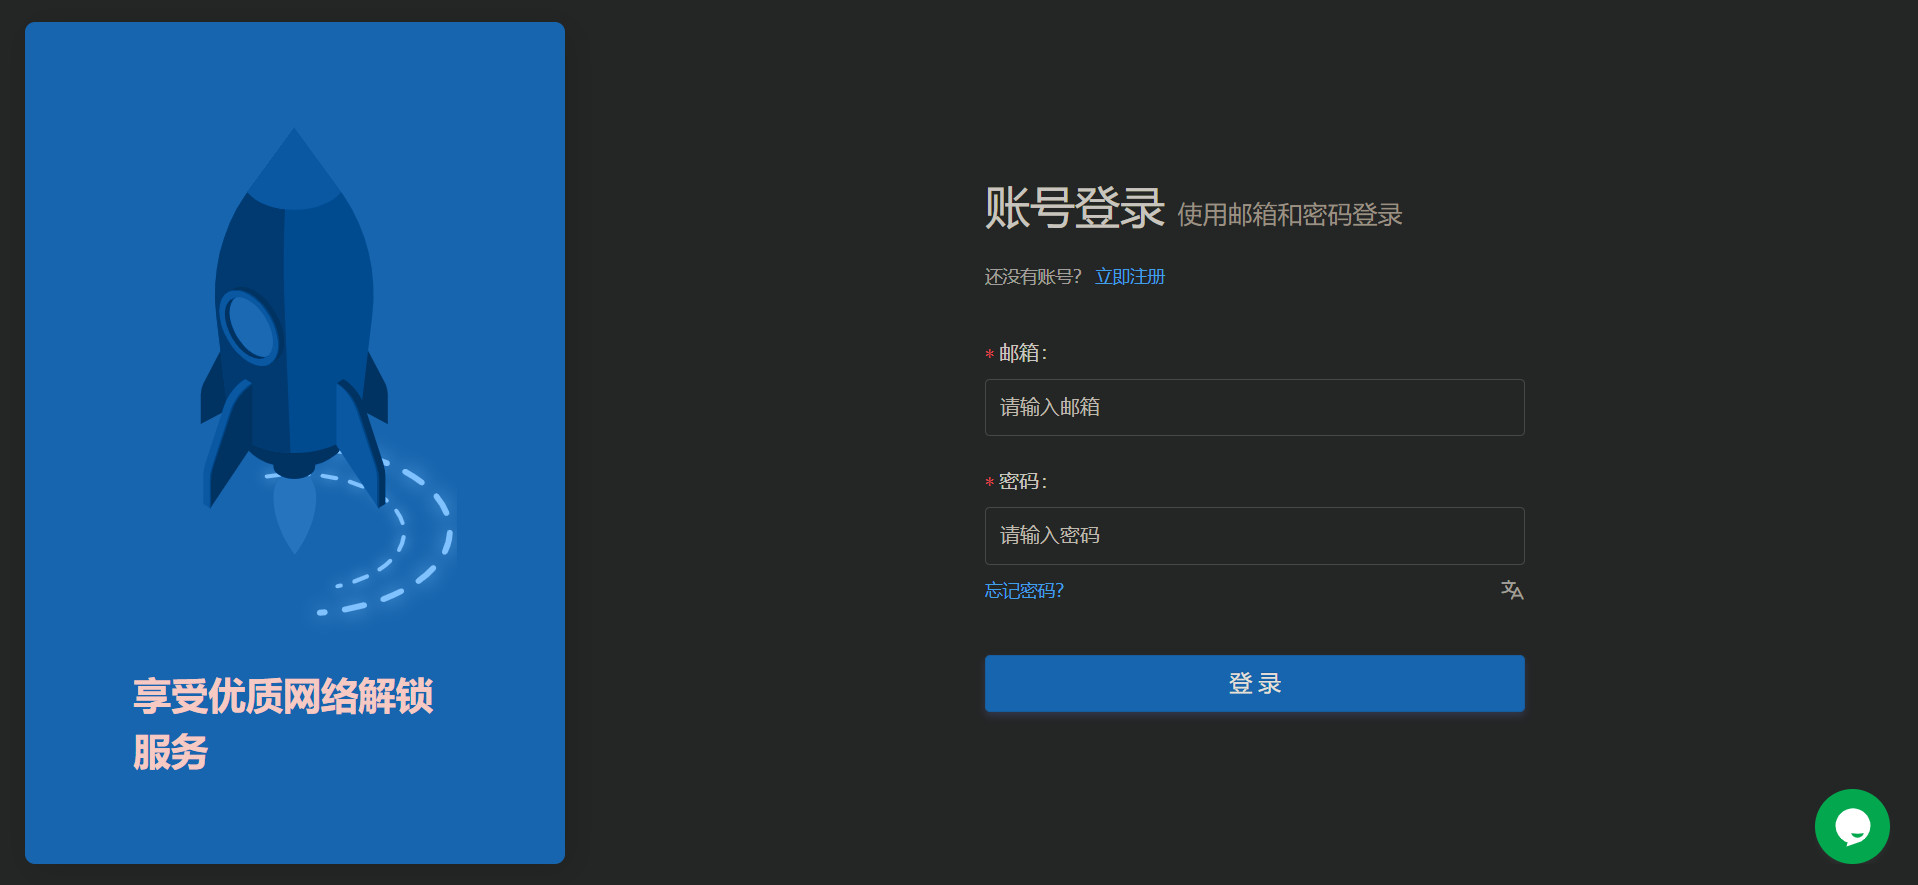Viewport: 1918px width, 885px height.
Task: Click the rocket's left side fin
Action: 226,440
